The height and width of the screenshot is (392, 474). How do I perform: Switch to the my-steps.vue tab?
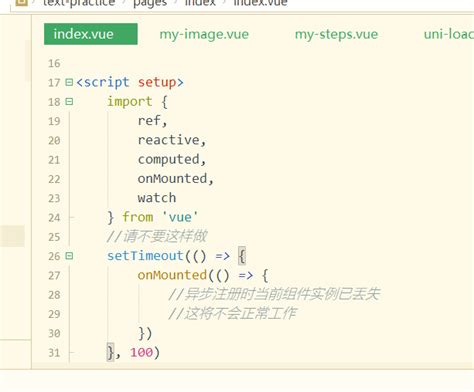click(x=336, y=34)
